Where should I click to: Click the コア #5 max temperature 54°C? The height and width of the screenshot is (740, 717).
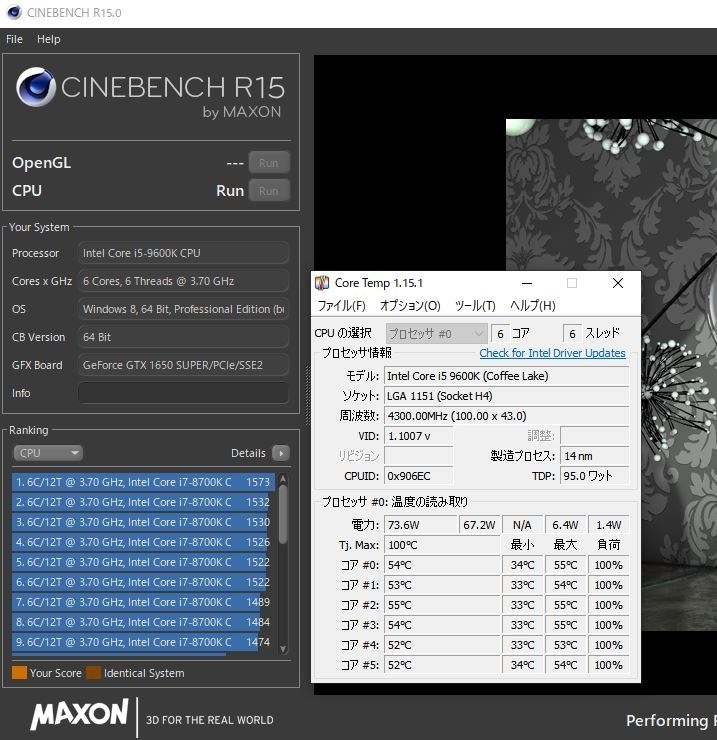(565, 665)
